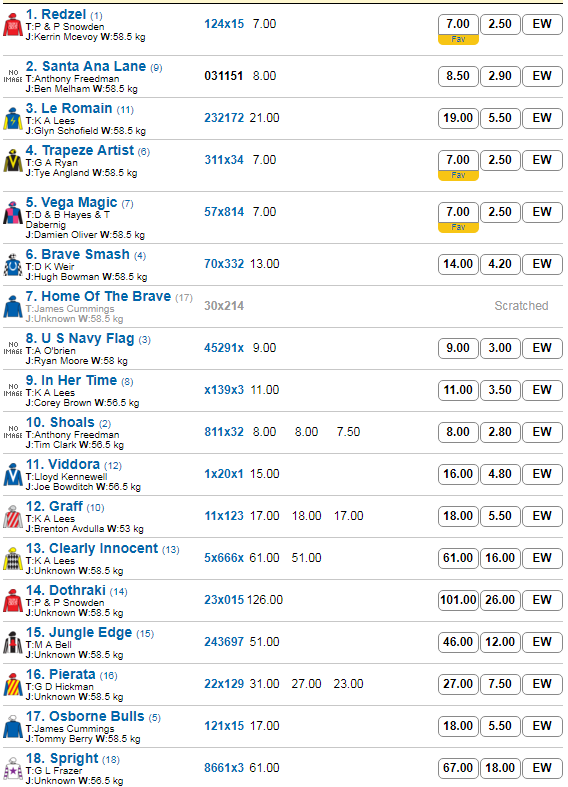Image resolution: width=568 pixels, height=787 pixels.
Task: Click Trapeze Artist's black and yellow silk icon
Action: point(13,161)
